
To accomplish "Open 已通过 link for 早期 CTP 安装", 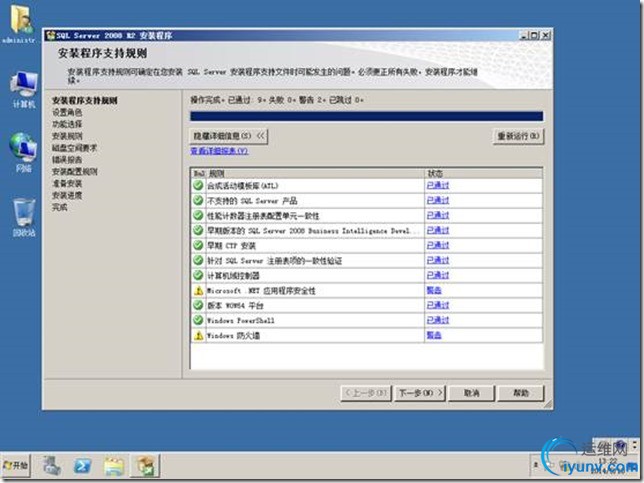I will pyautogui.click(x=438, y=246).
